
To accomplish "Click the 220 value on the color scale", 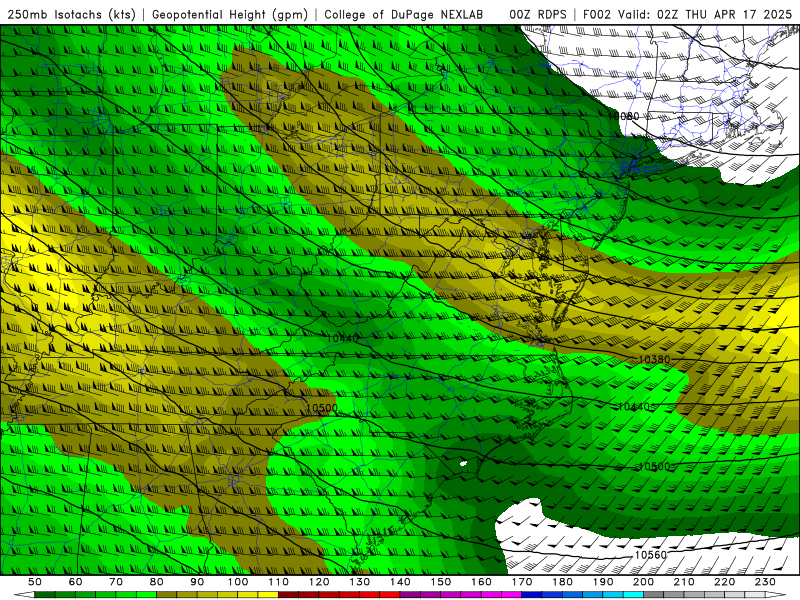I will pos(724,582).
